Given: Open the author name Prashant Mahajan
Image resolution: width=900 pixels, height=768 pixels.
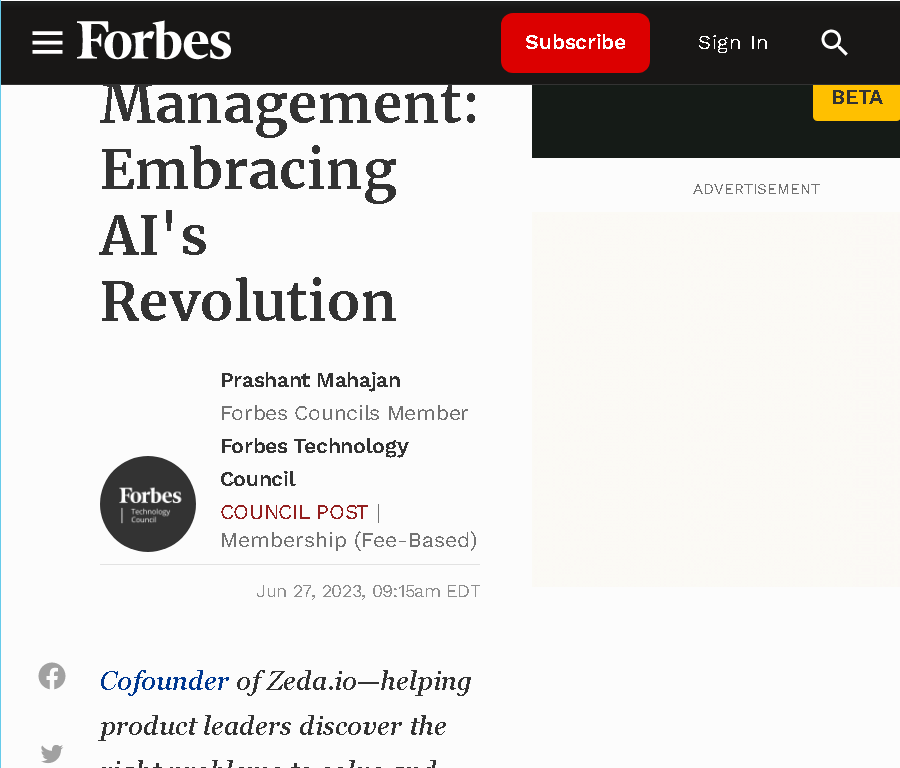Looking at the screenshot, I should 311,380.
